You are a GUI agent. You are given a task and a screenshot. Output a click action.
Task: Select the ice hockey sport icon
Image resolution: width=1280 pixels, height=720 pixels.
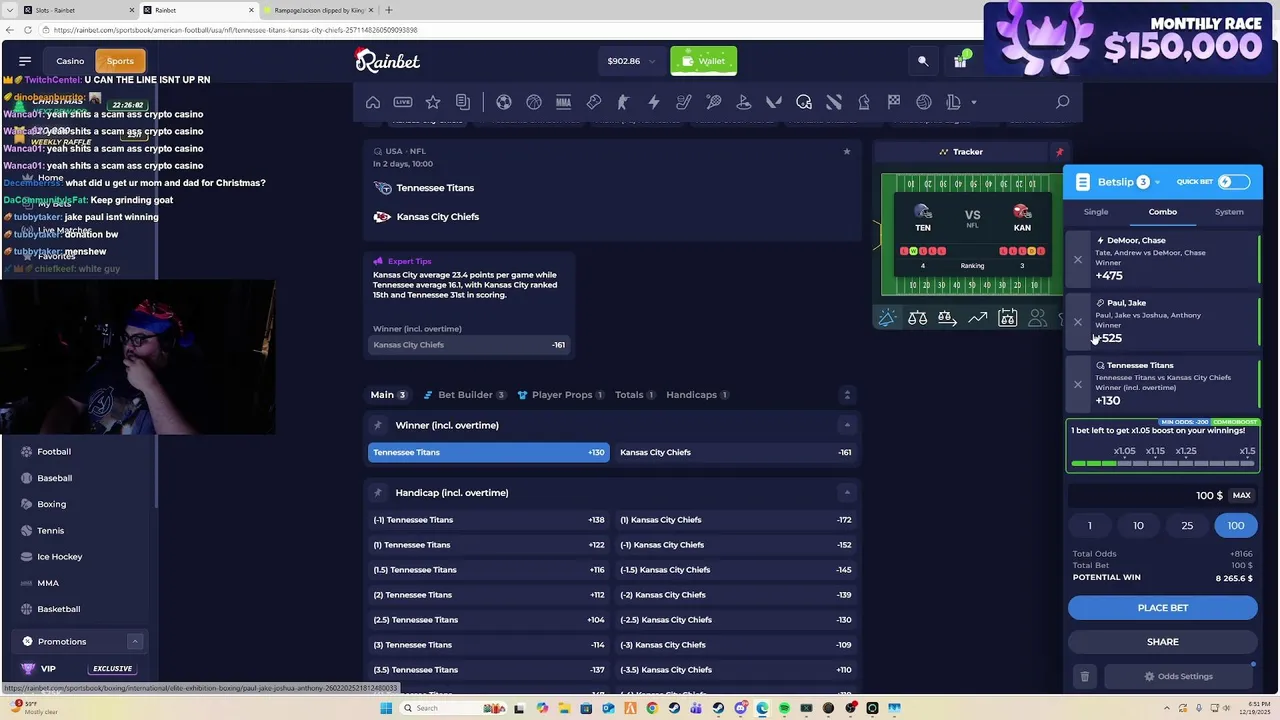click(x=684, y=102)
